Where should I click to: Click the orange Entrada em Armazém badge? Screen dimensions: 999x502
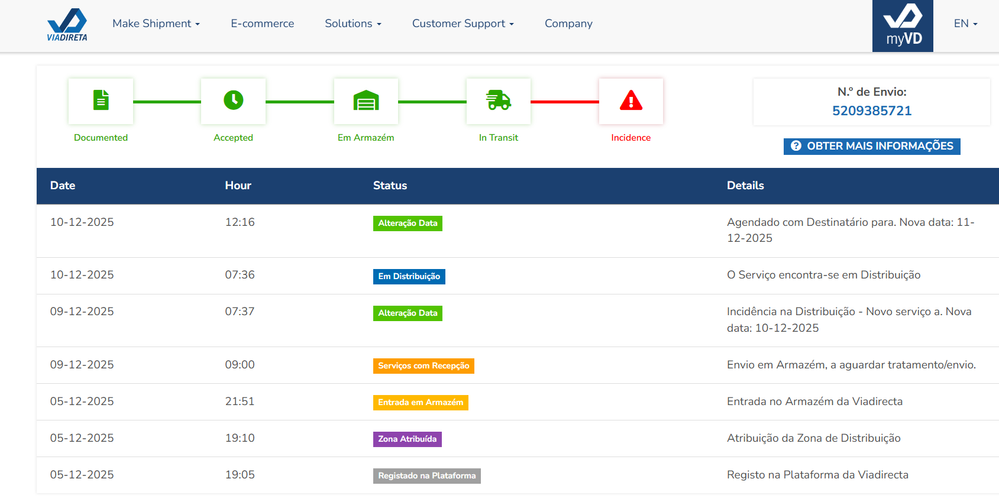420,402
